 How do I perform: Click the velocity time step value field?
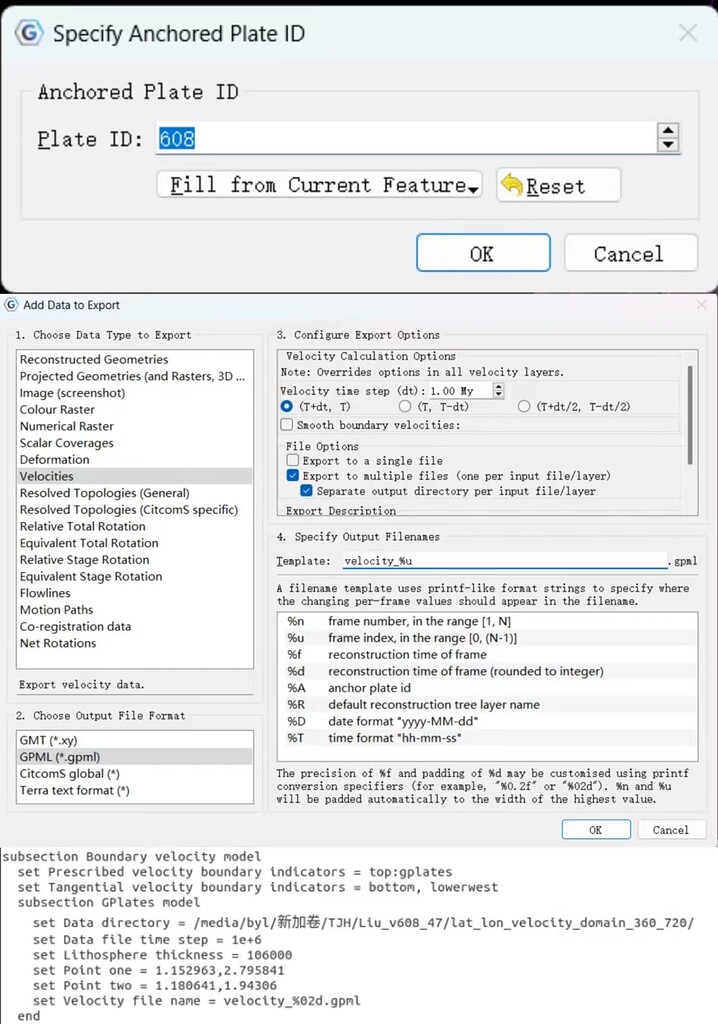(x=461, y=391)
